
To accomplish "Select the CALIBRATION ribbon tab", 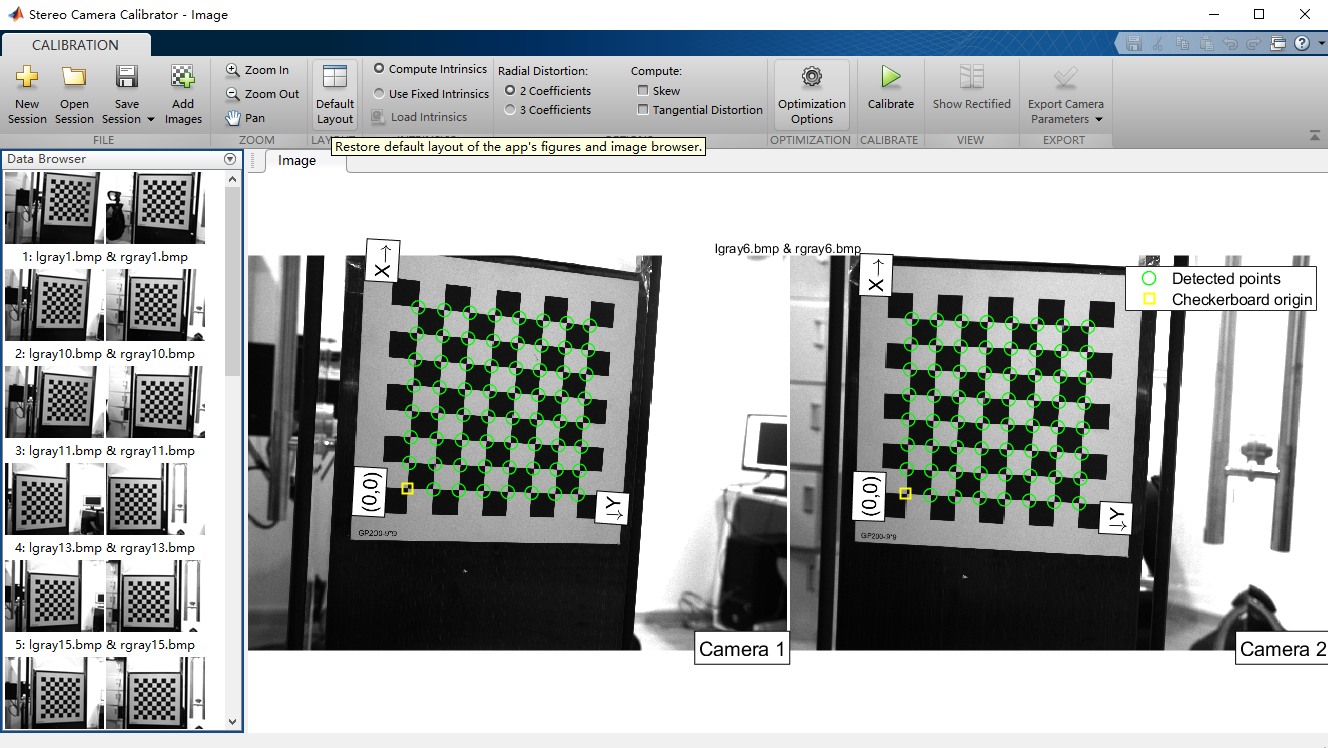I will pos(76,45).
